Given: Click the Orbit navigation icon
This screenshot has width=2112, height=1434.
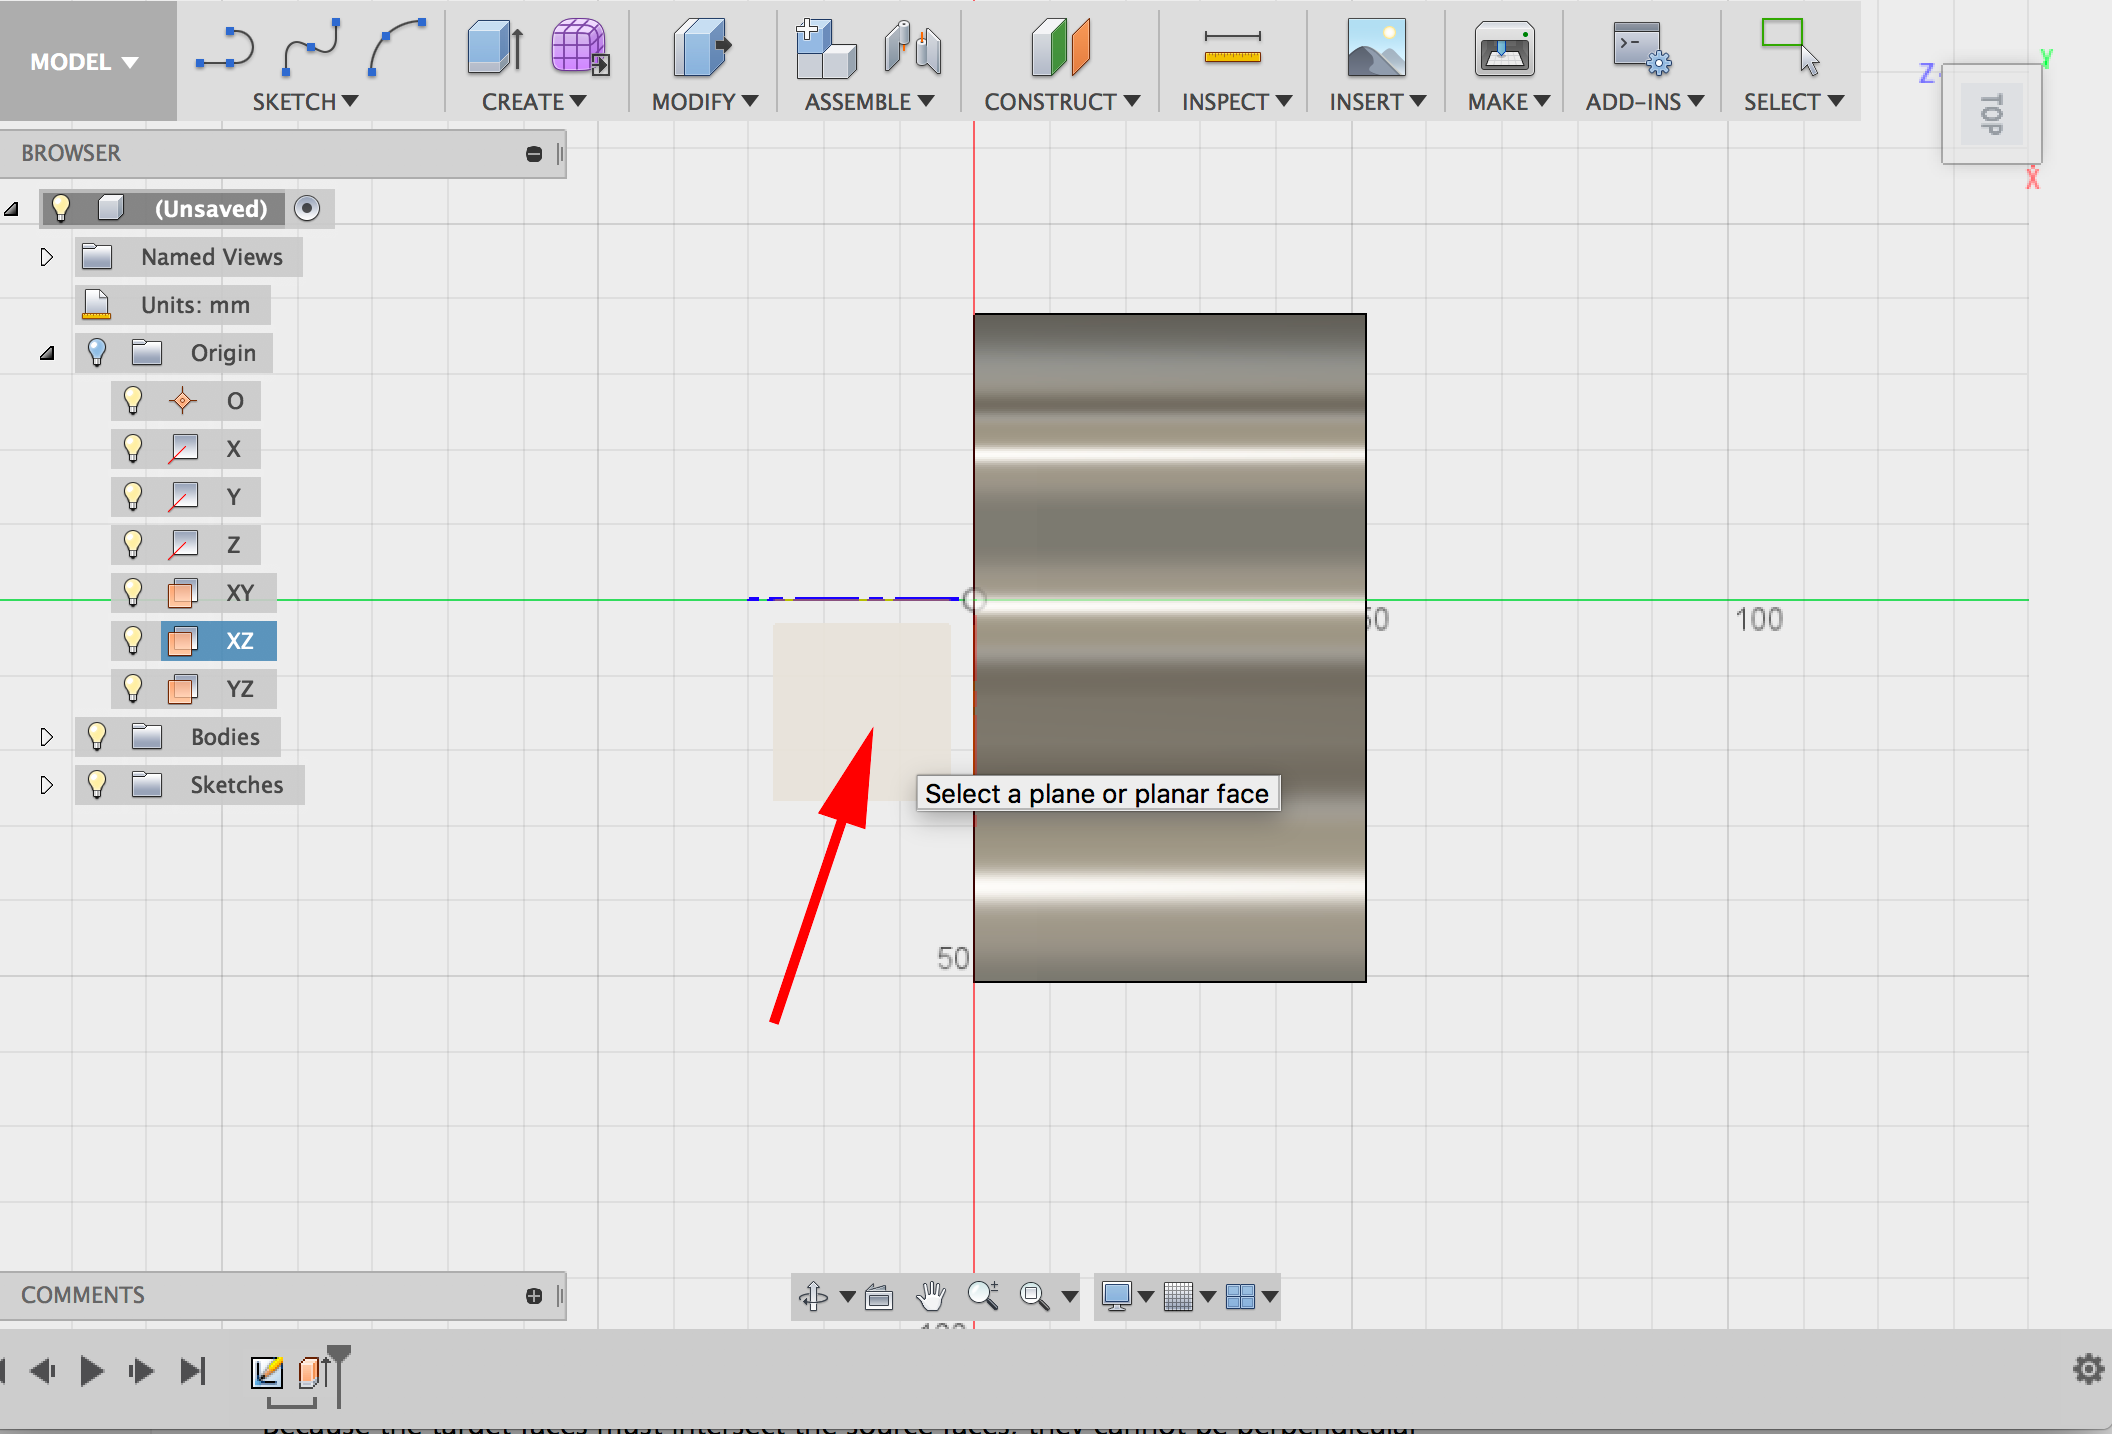Looking at the screenshot, I should point(813,1297).
